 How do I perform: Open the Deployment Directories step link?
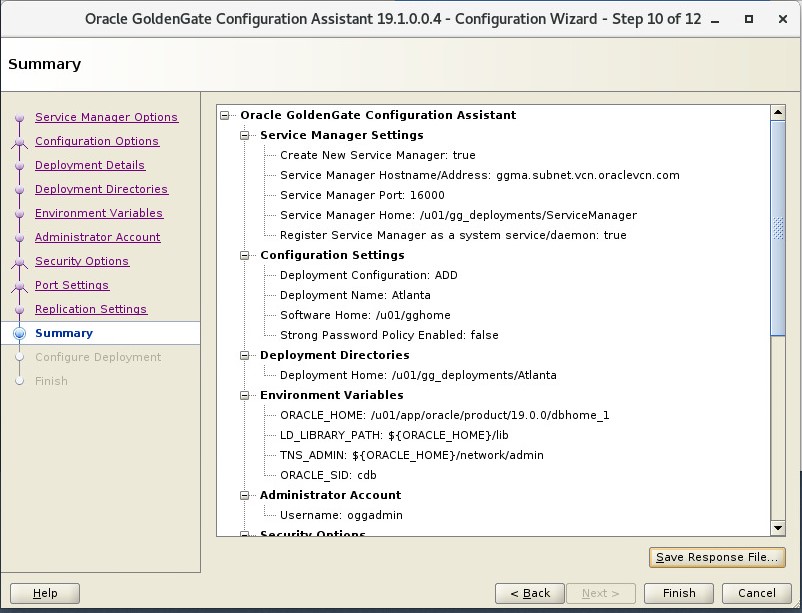tap(101, 189)
